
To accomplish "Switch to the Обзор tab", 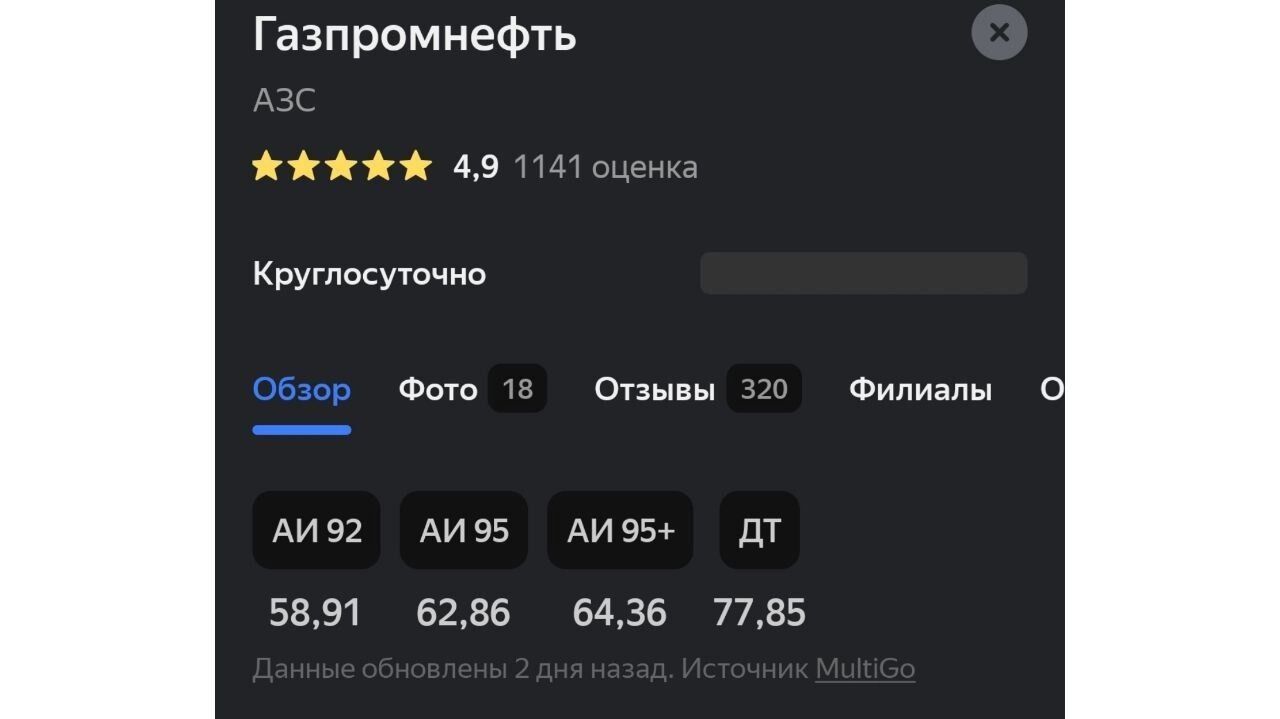I will click(301, 389).
